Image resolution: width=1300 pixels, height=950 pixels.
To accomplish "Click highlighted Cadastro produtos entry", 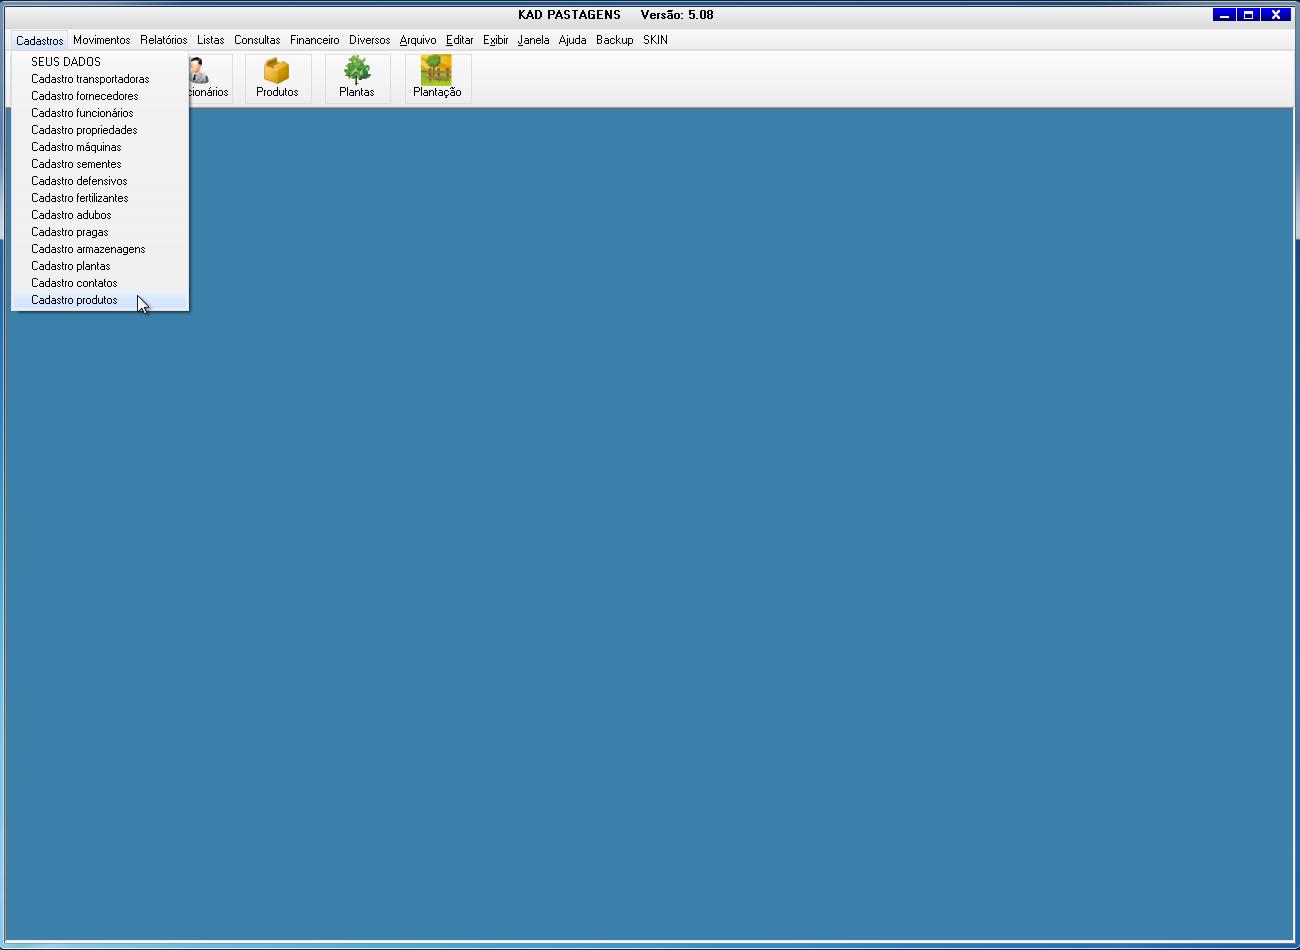I will click(100, 300).
